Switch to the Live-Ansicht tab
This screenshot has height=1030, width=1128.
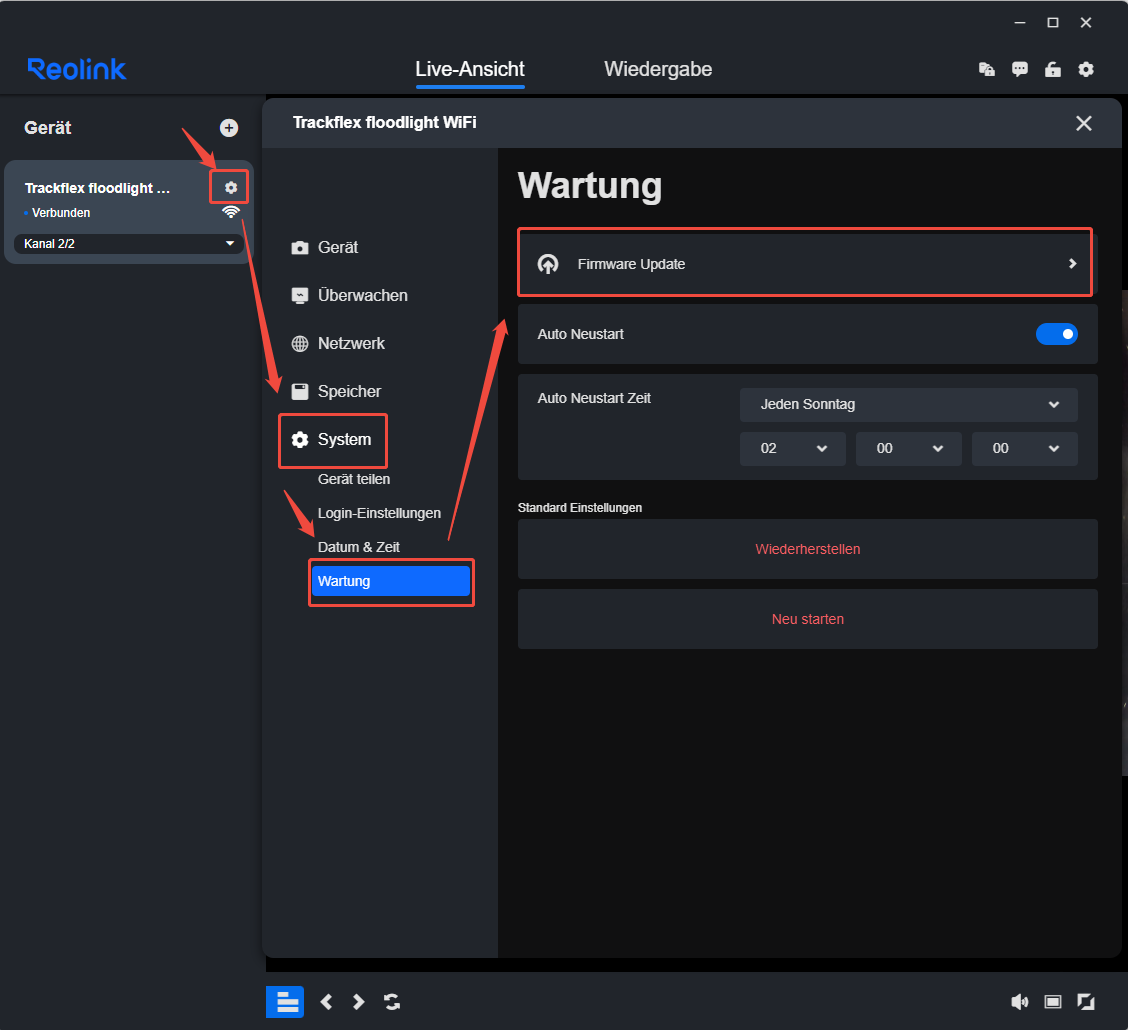(x=470, y=69)
